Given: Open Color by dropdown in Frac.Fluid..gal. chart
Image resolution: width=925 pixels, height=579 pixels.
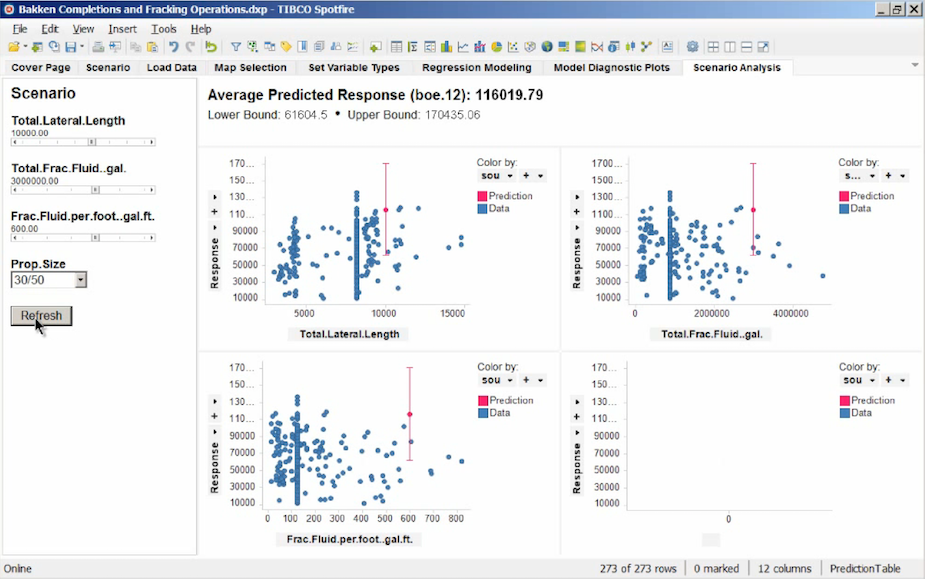Looking at the screenshot, I should click(858, 176).
